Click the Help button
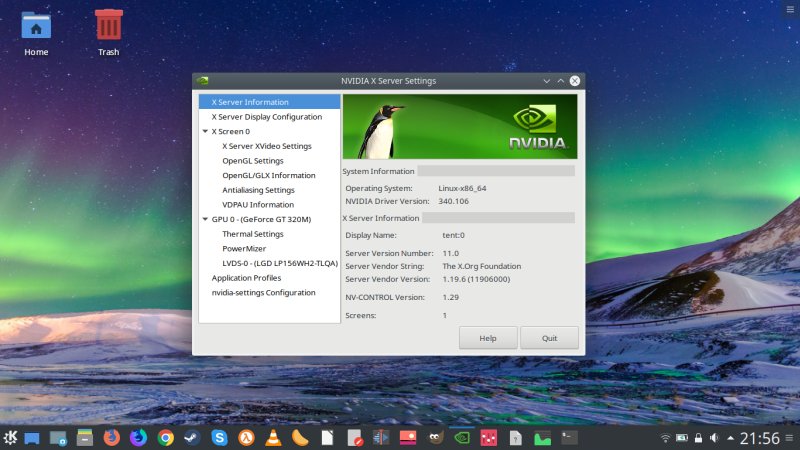This screenshot has width=800, height=450. (x=488, y=338)
